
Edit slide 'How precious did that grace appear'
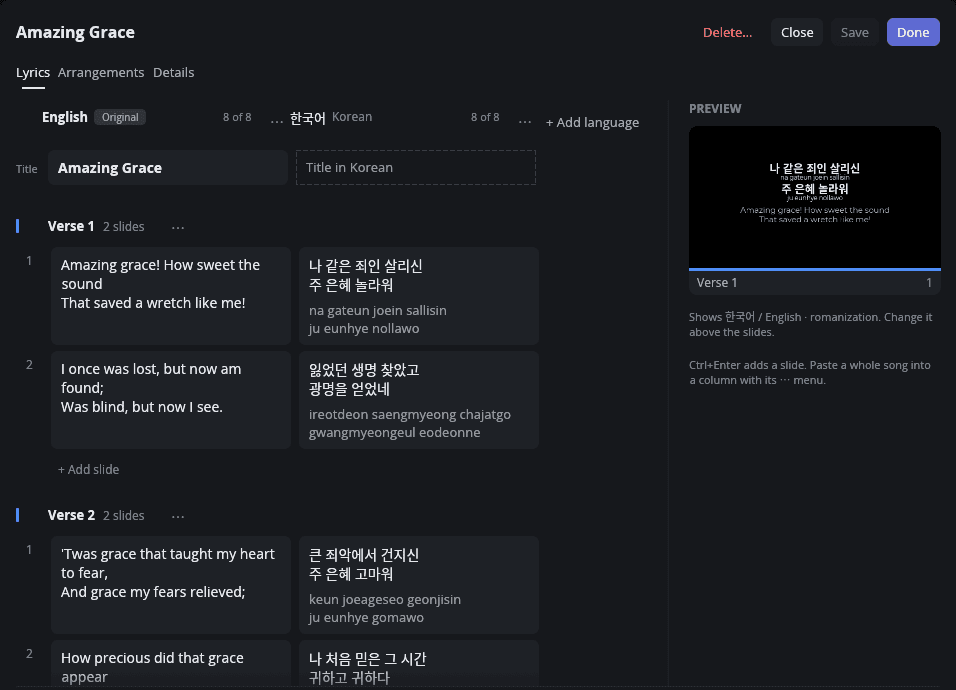[171, 665]
